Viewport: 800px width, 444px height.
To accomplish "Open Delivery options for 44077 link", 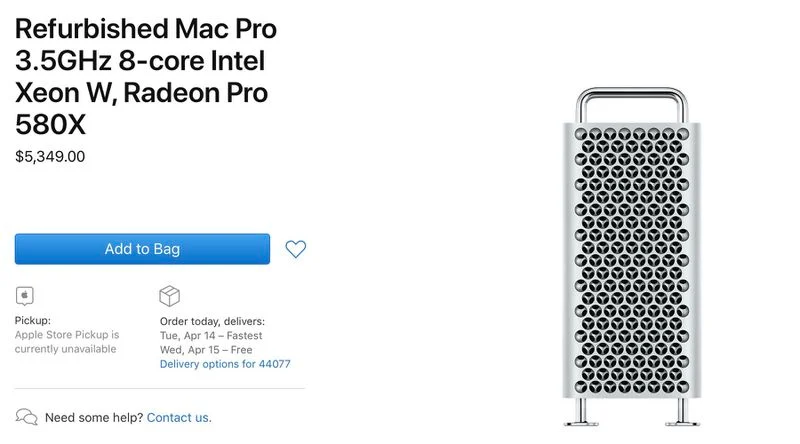I will click(x=225, y=364).
